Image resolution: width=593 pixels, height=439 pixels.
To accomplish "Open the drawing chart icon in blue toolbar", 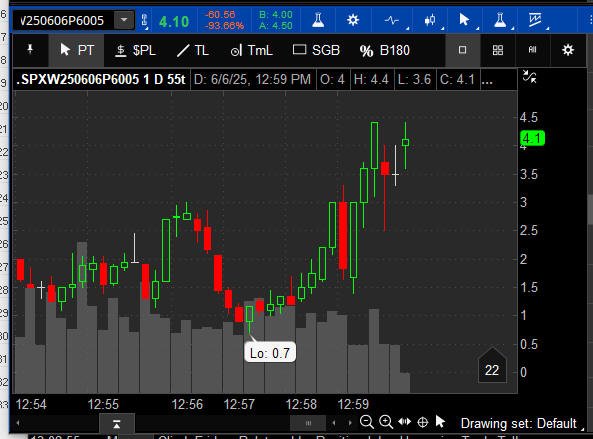I will [535, 20].
